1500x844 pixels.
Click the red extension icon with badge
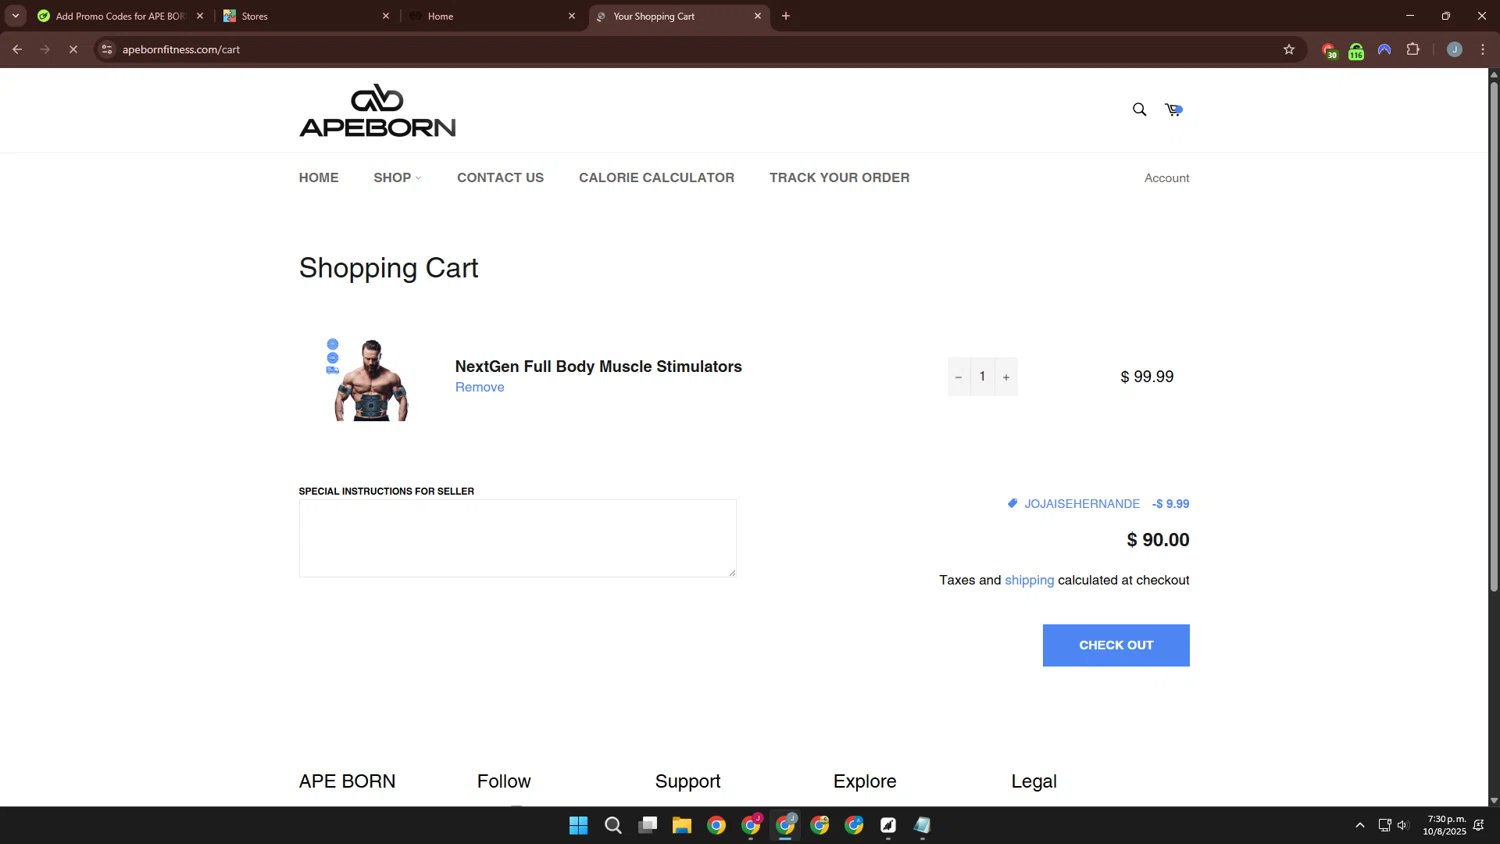point(1328,50)
